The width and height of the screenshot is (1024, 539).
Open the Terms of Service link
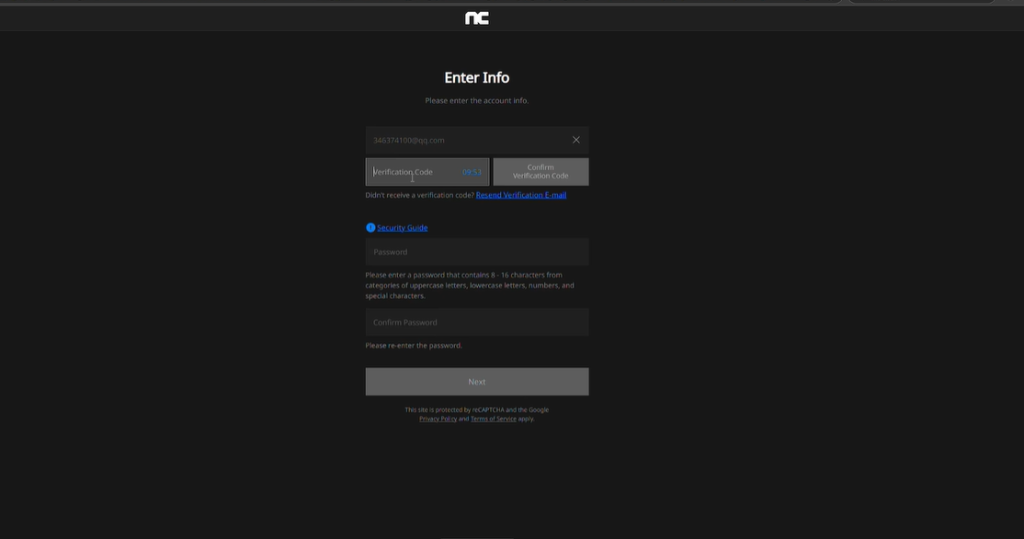pyautogui.click(x=493, y=419)
